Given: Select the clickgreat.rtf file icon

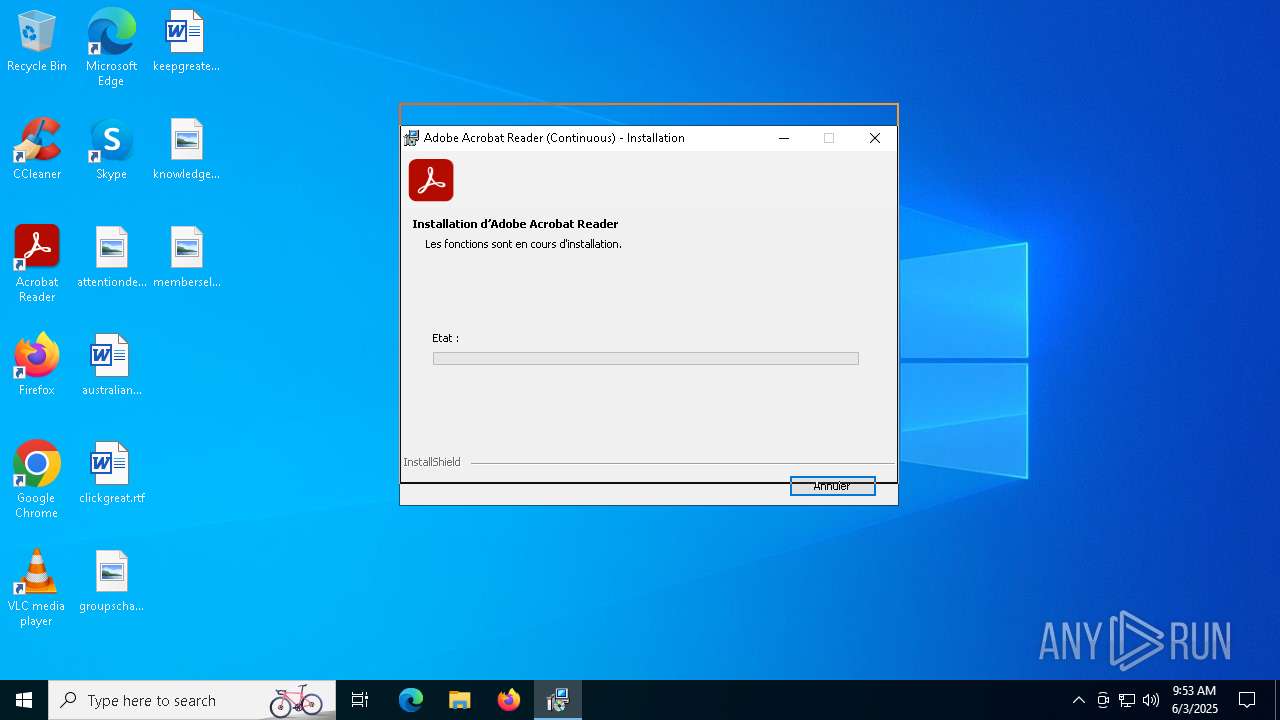Looking at the screenshot, I should pos(111,474).
